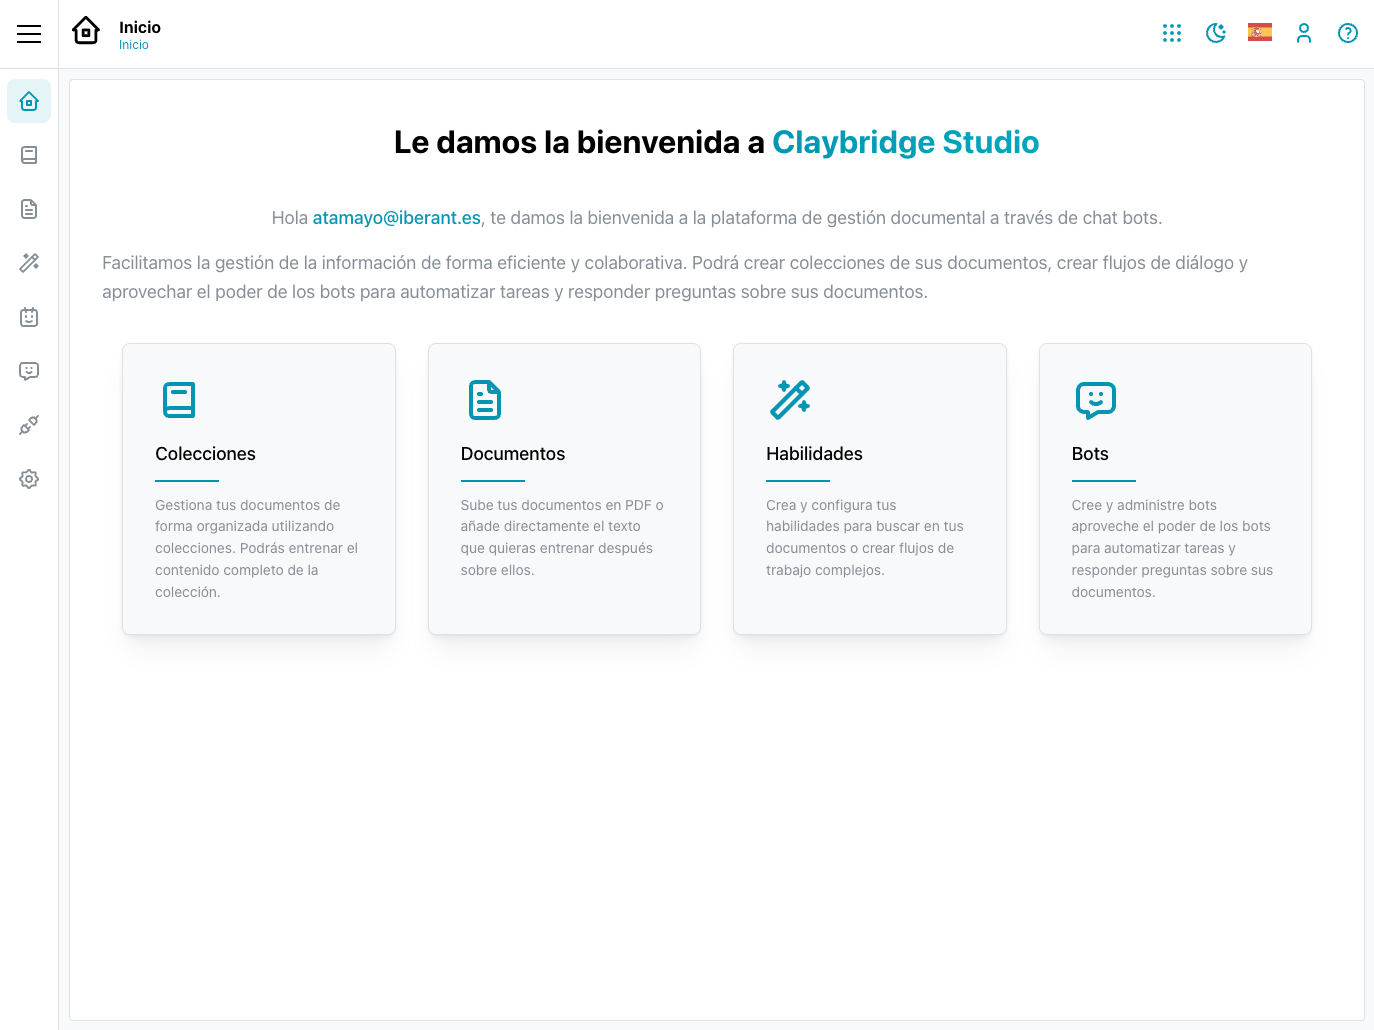Click the Bots card chat icon
1374x1030 pixels.
click(1096, 400)
